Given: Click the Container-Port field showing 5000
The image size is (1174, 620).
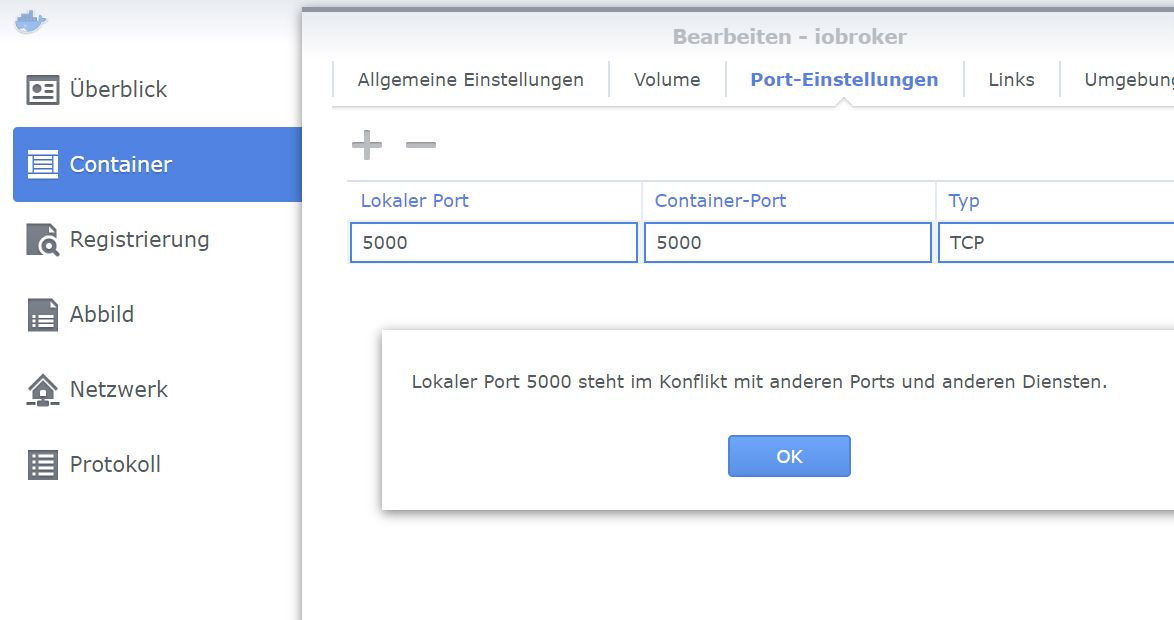Looking at the screenshot, I should pos(788,243).
